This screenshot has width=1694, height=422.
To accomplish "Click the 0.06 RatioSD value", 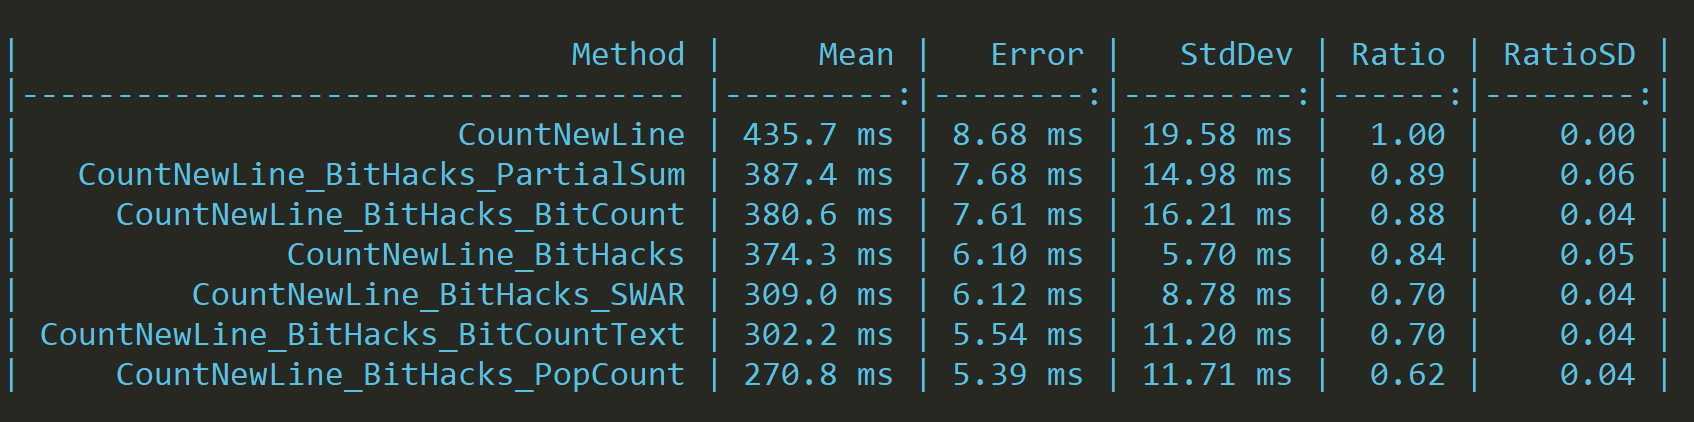I will (1597, 175).
